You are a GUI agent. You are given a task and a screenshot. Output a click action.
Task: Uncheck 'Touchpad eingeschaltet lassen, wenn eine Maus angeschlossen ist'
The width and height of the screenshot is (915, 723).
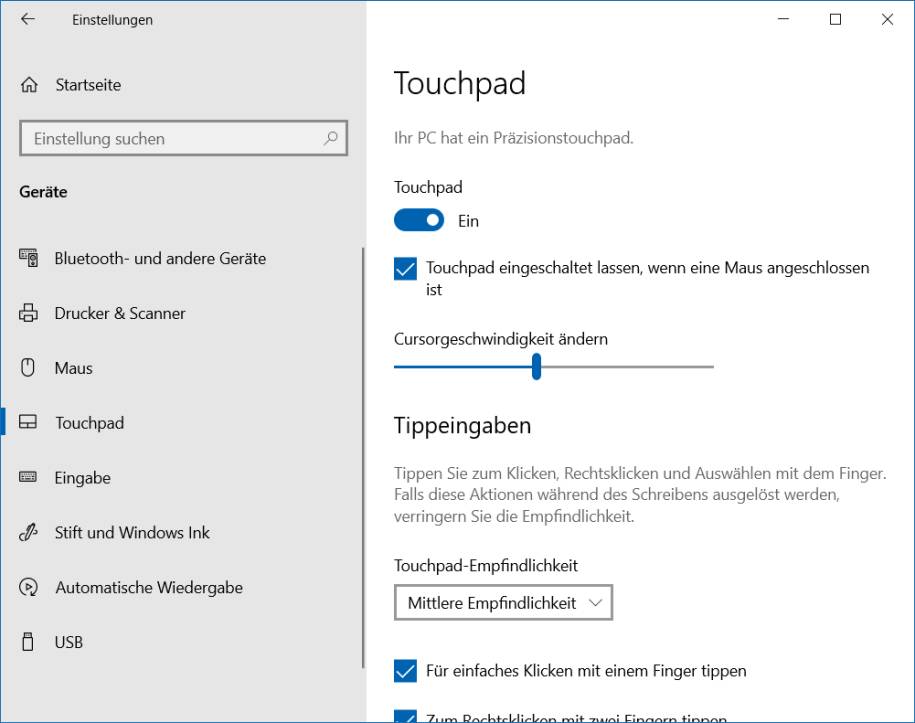point(405,268)
